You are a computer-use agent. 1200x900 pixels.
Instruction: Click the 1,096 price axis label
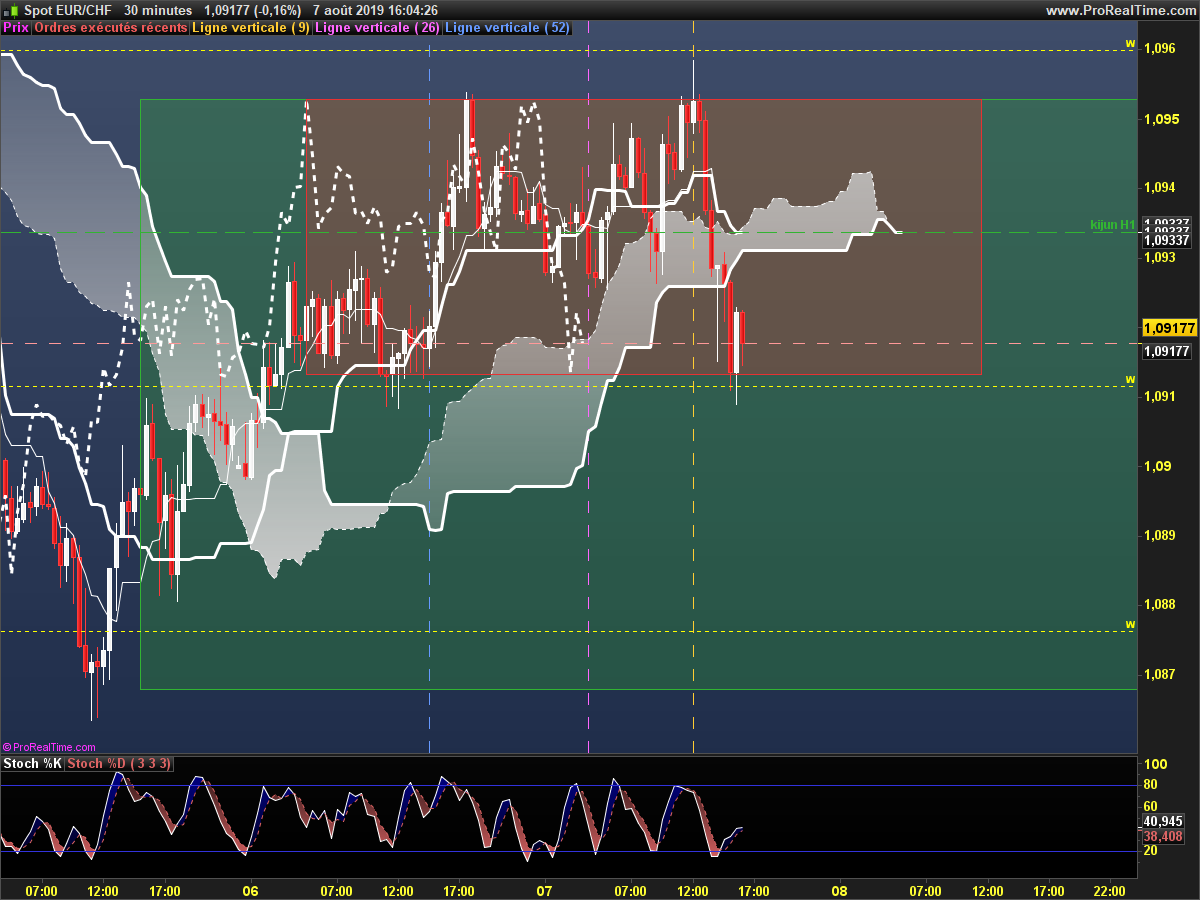click(x=1159, y=48)
